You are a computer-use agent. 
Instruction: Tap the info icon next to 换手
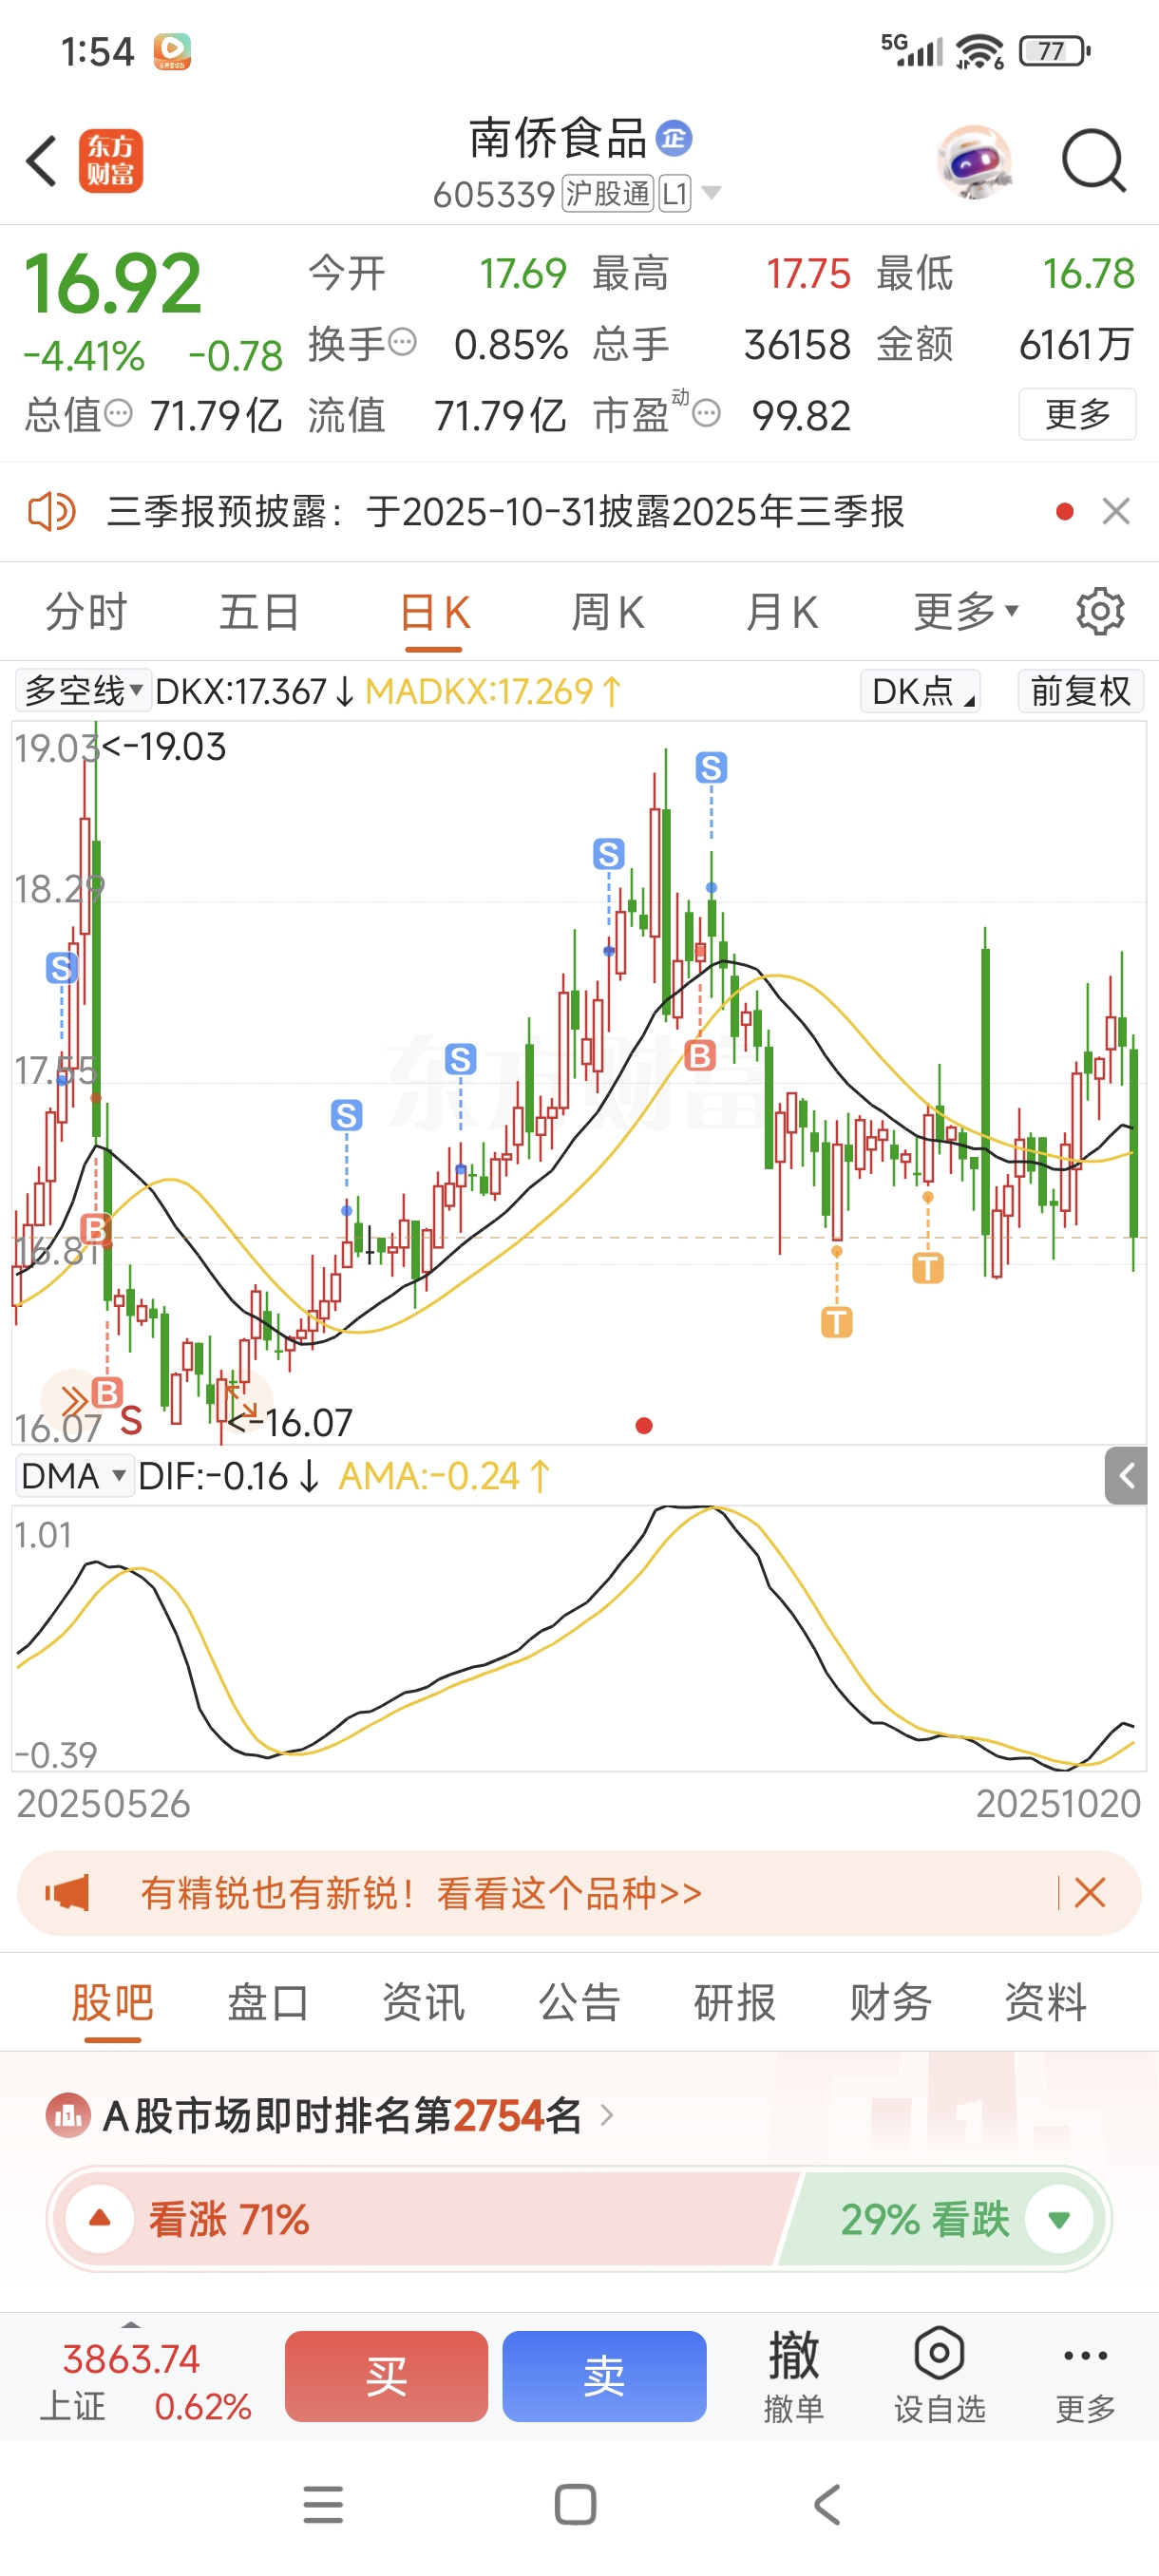(402, 343)
